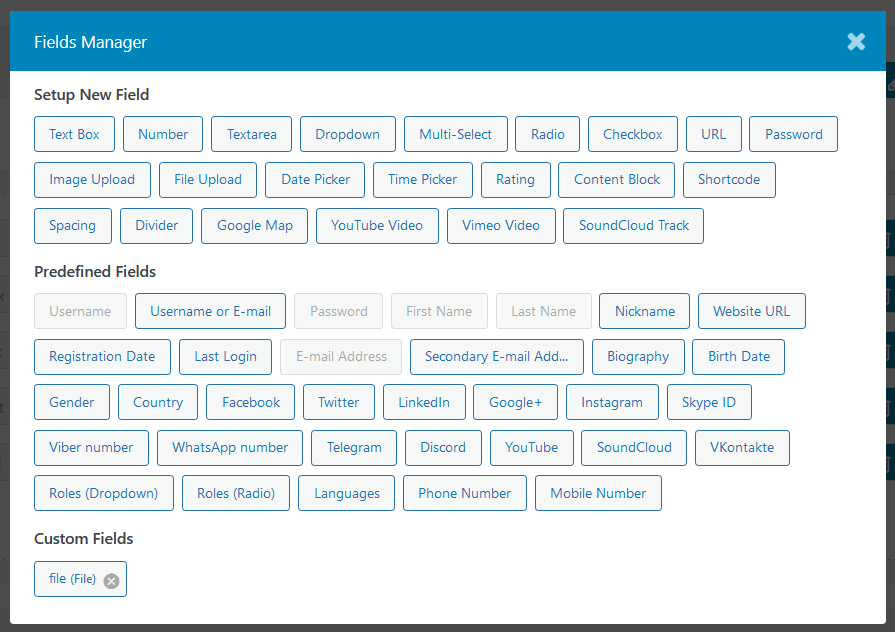Image resolution: width=895 pixels, height=632 pixels.
Task: Add the predefined SoundCloud field
Action: [x=634, y=448]
